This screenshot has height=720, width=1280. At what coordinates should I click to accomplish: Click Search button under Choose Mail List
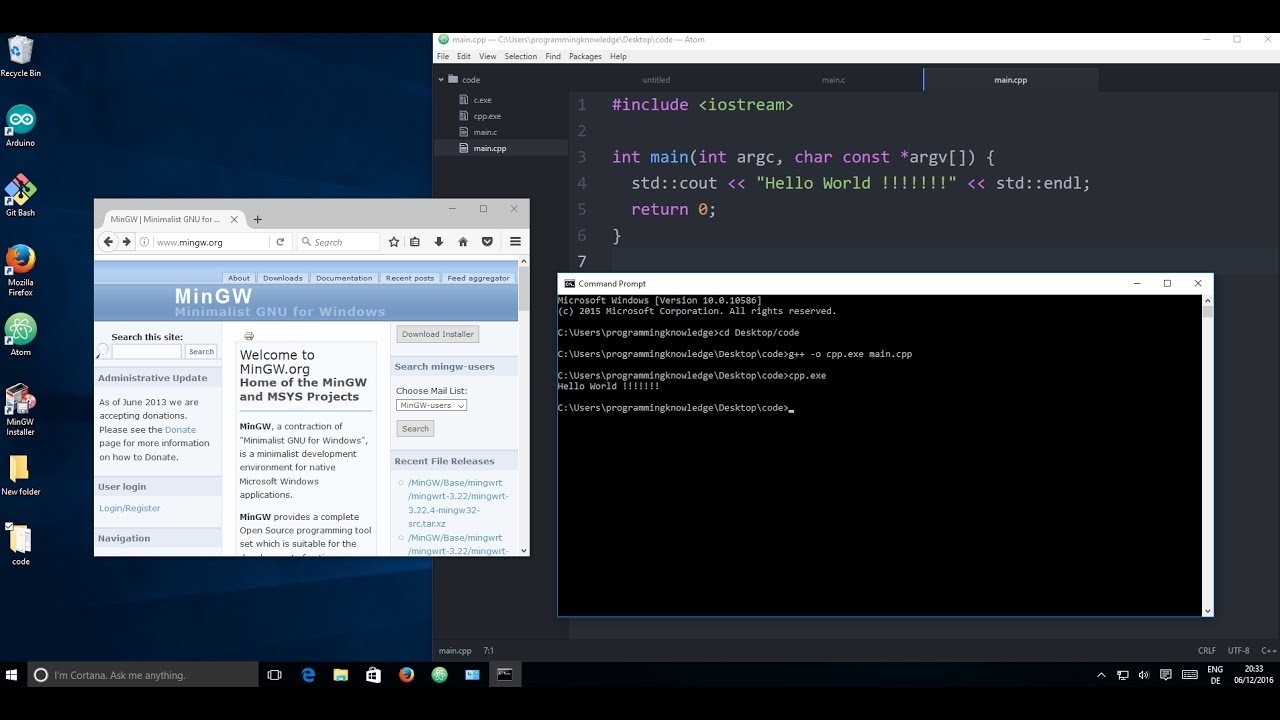[415, 429]
